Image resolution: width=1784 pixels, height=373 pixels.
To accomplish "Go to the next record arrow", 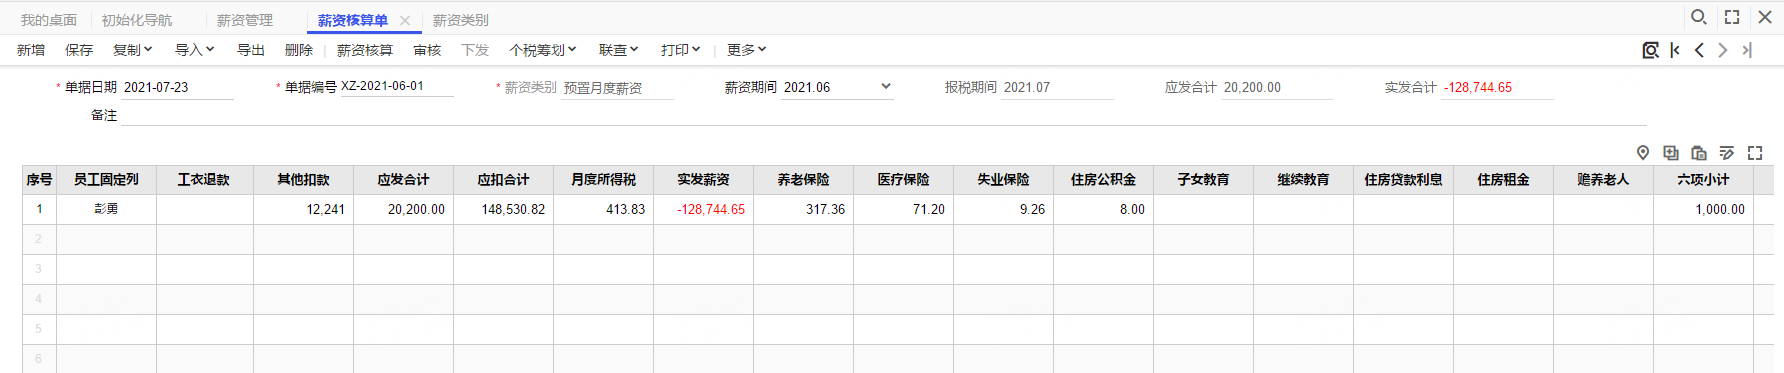I will point(1723,50).
